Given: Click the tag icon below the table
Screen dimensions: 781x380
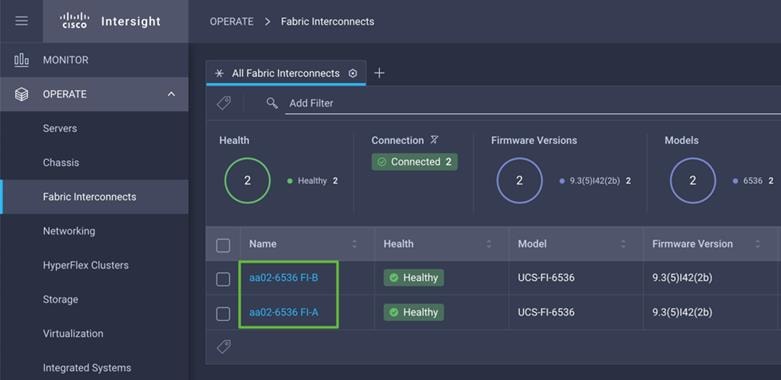Looking at the screenshot, I should click(224, 347).
